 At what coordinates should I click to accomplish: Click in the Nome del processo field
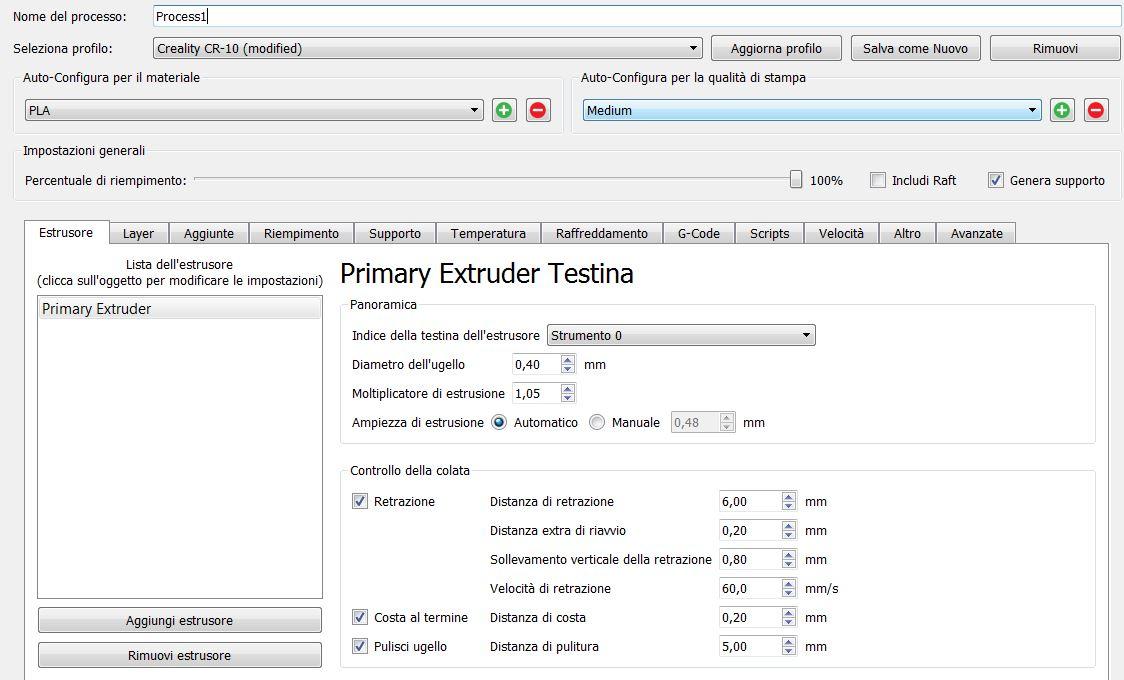(637, 16)
